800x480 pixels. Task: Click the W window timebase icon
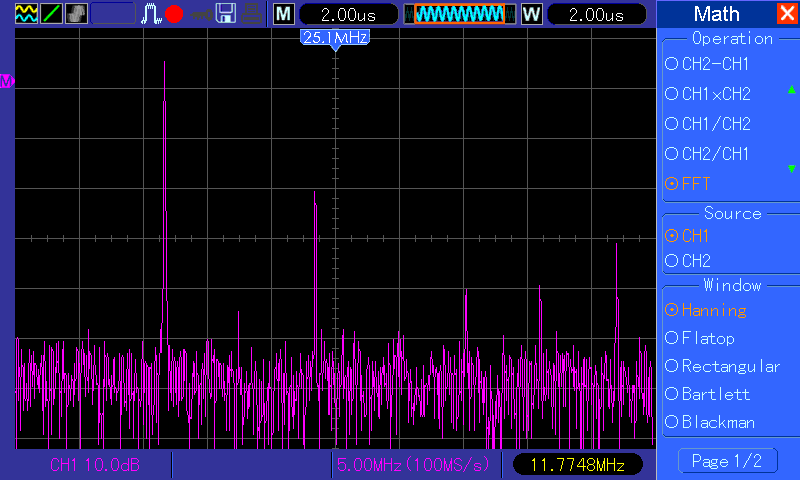coord(531,14)
